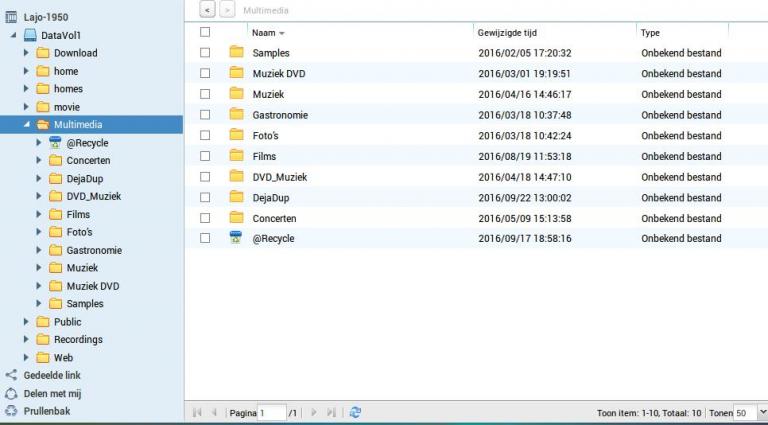Screen dimensions: 768x425
Task: Go to the last page arrow
Action: (331, 412)
